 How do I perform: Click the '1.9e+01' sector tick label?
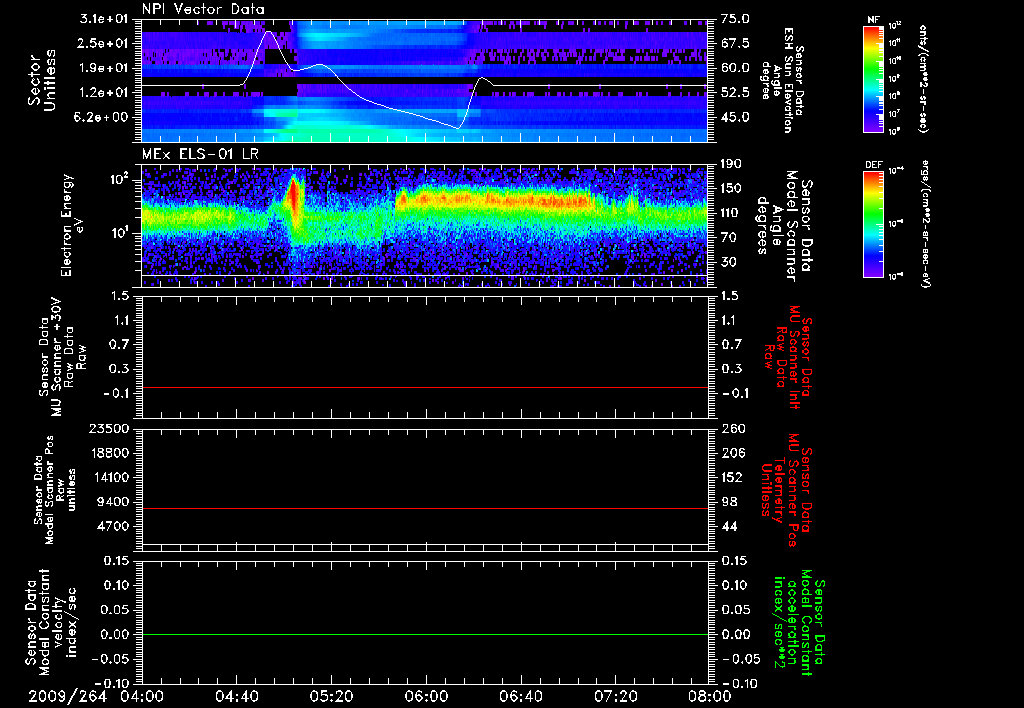pos(104,68)
